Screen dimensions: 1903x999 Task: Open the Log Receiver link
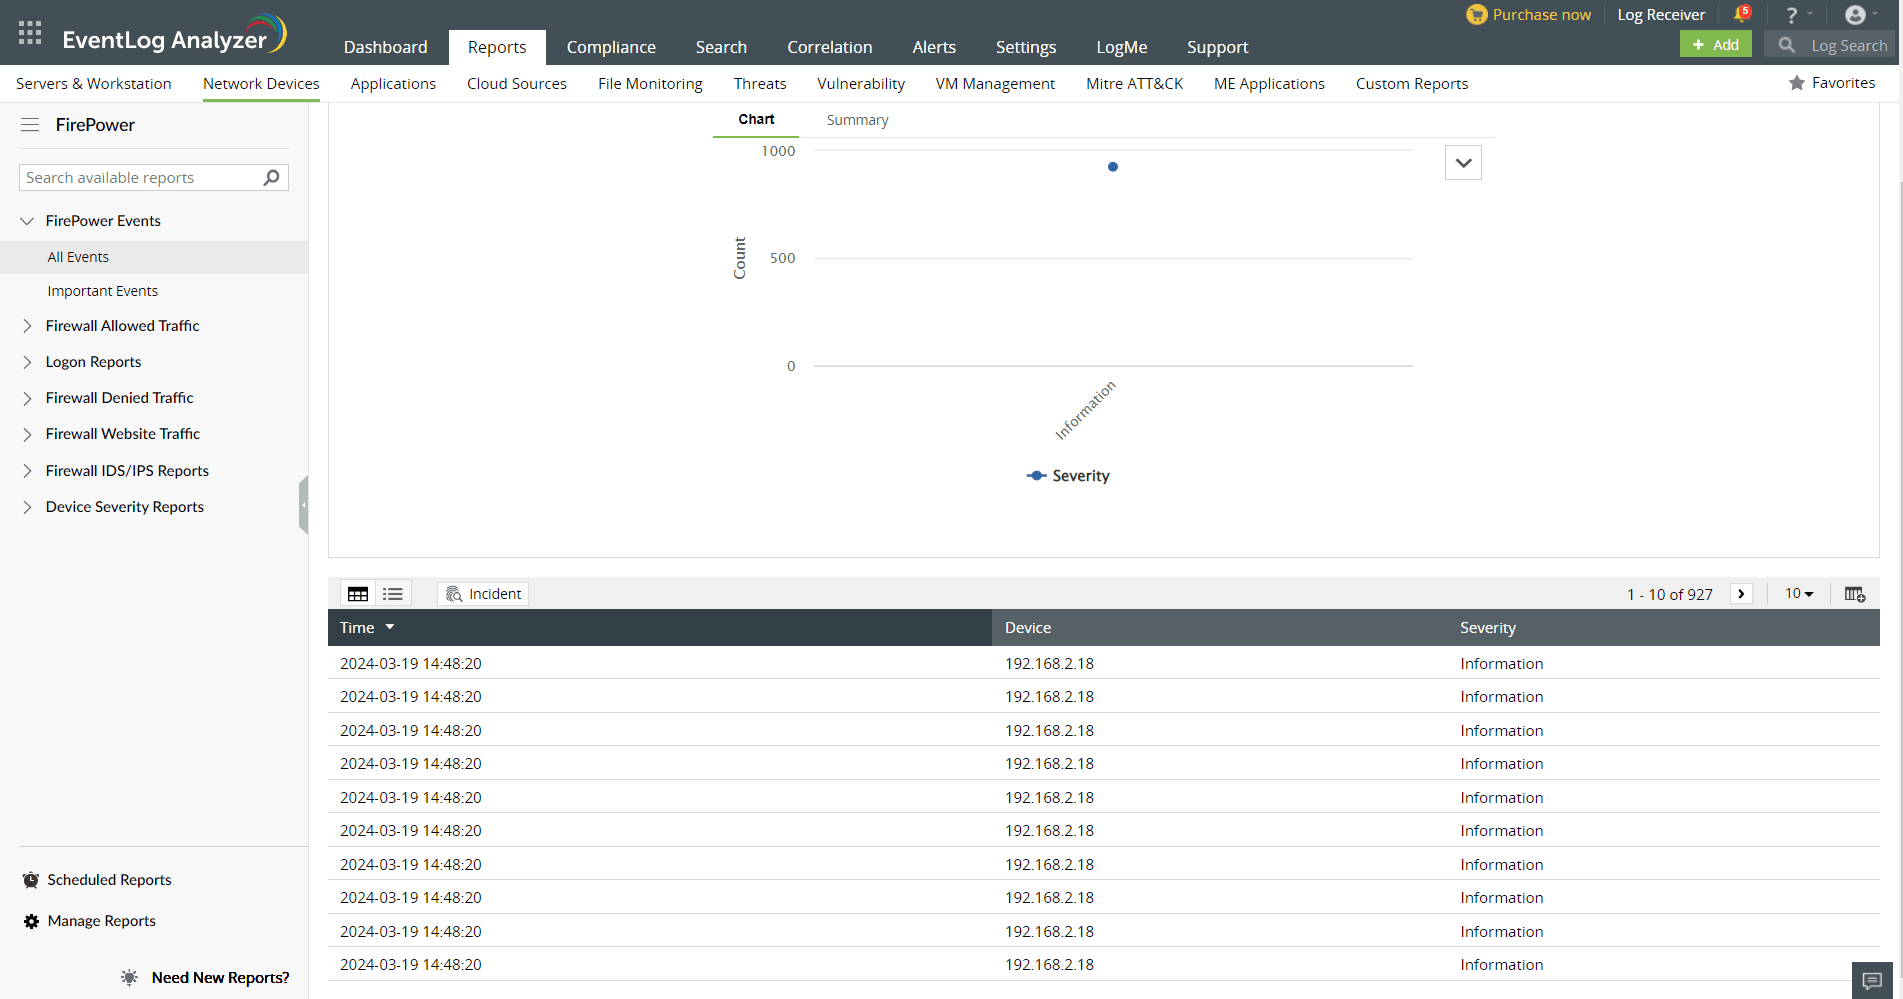(x=1661, y=15)
